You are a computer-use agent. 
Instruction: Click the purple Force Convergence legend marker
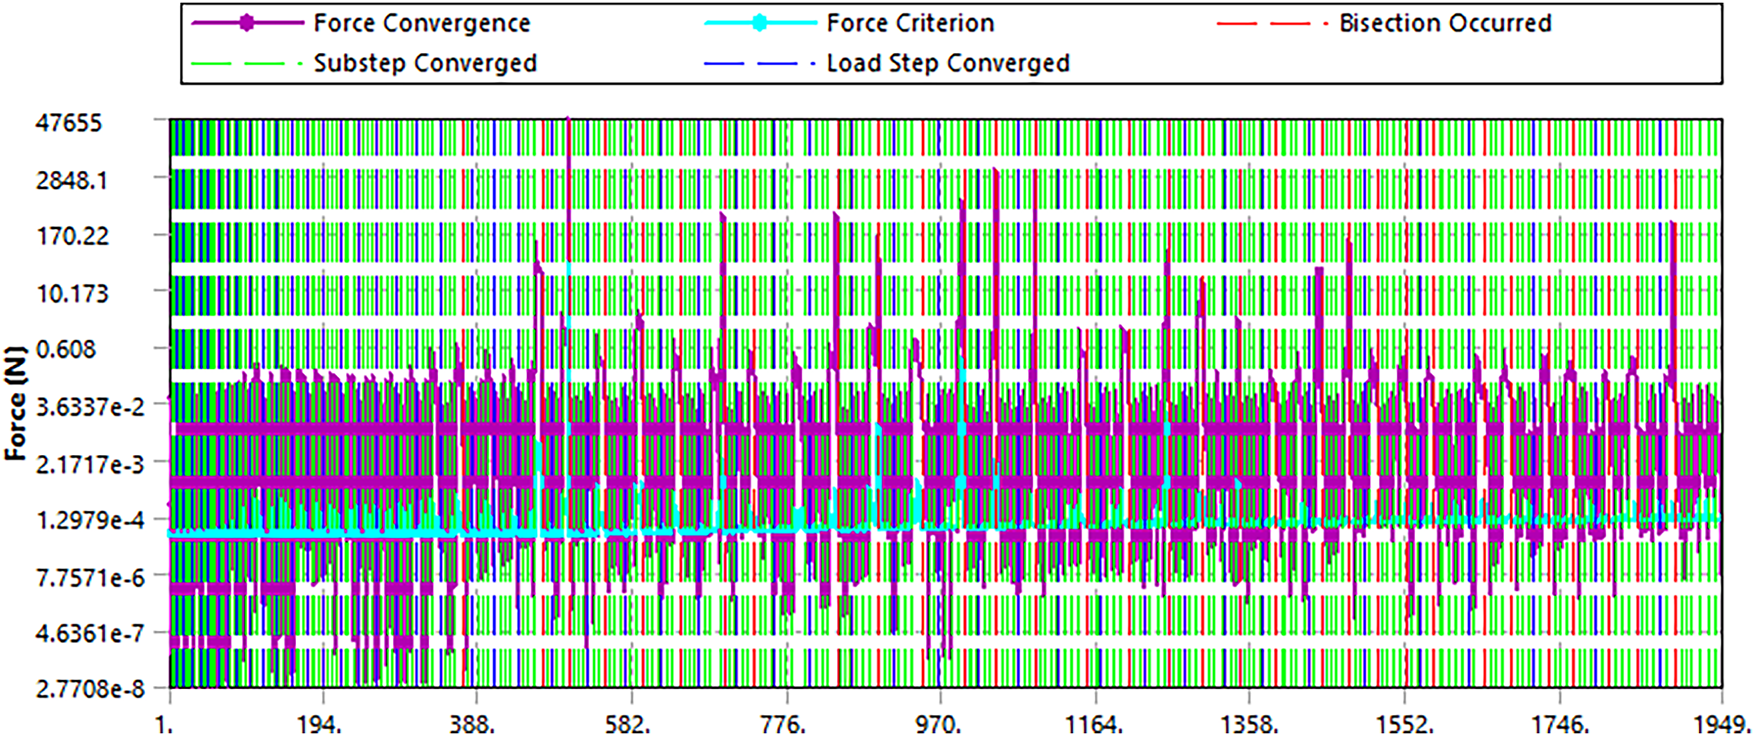(x=246, y=23)
